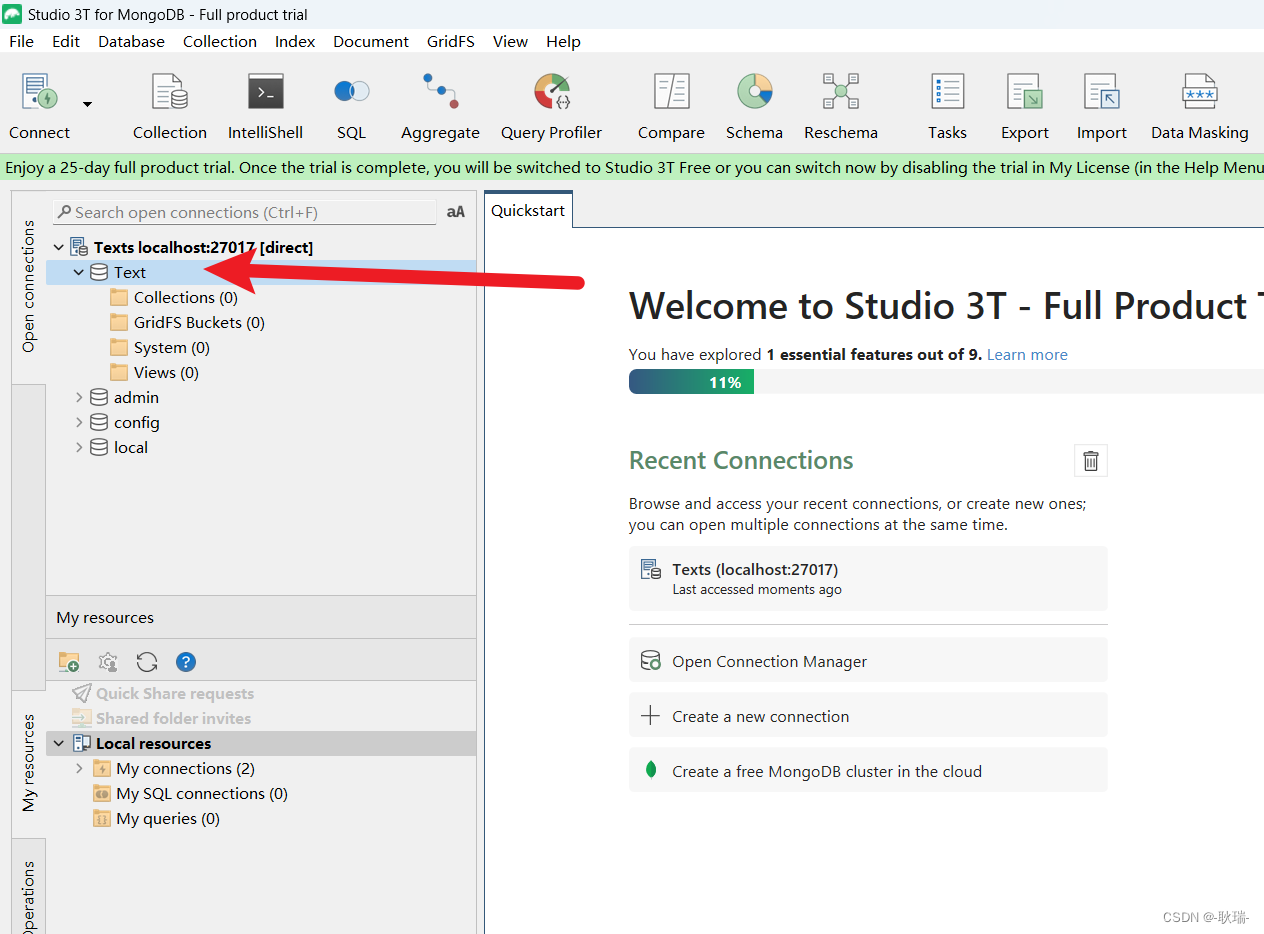
Task: Click the Connect toolbar icon
Action: 40,92
